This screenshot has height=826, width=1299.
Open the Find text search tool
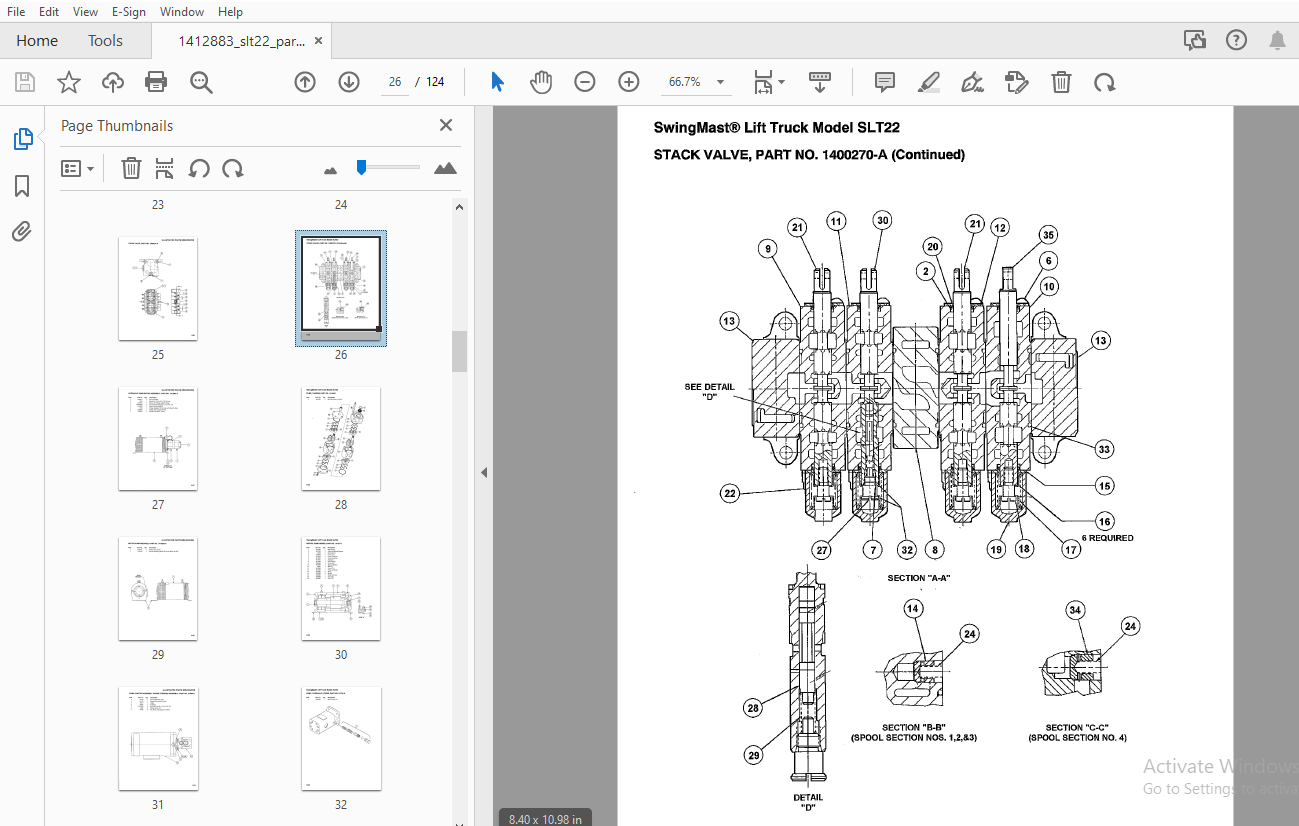[x=201, y=82]
